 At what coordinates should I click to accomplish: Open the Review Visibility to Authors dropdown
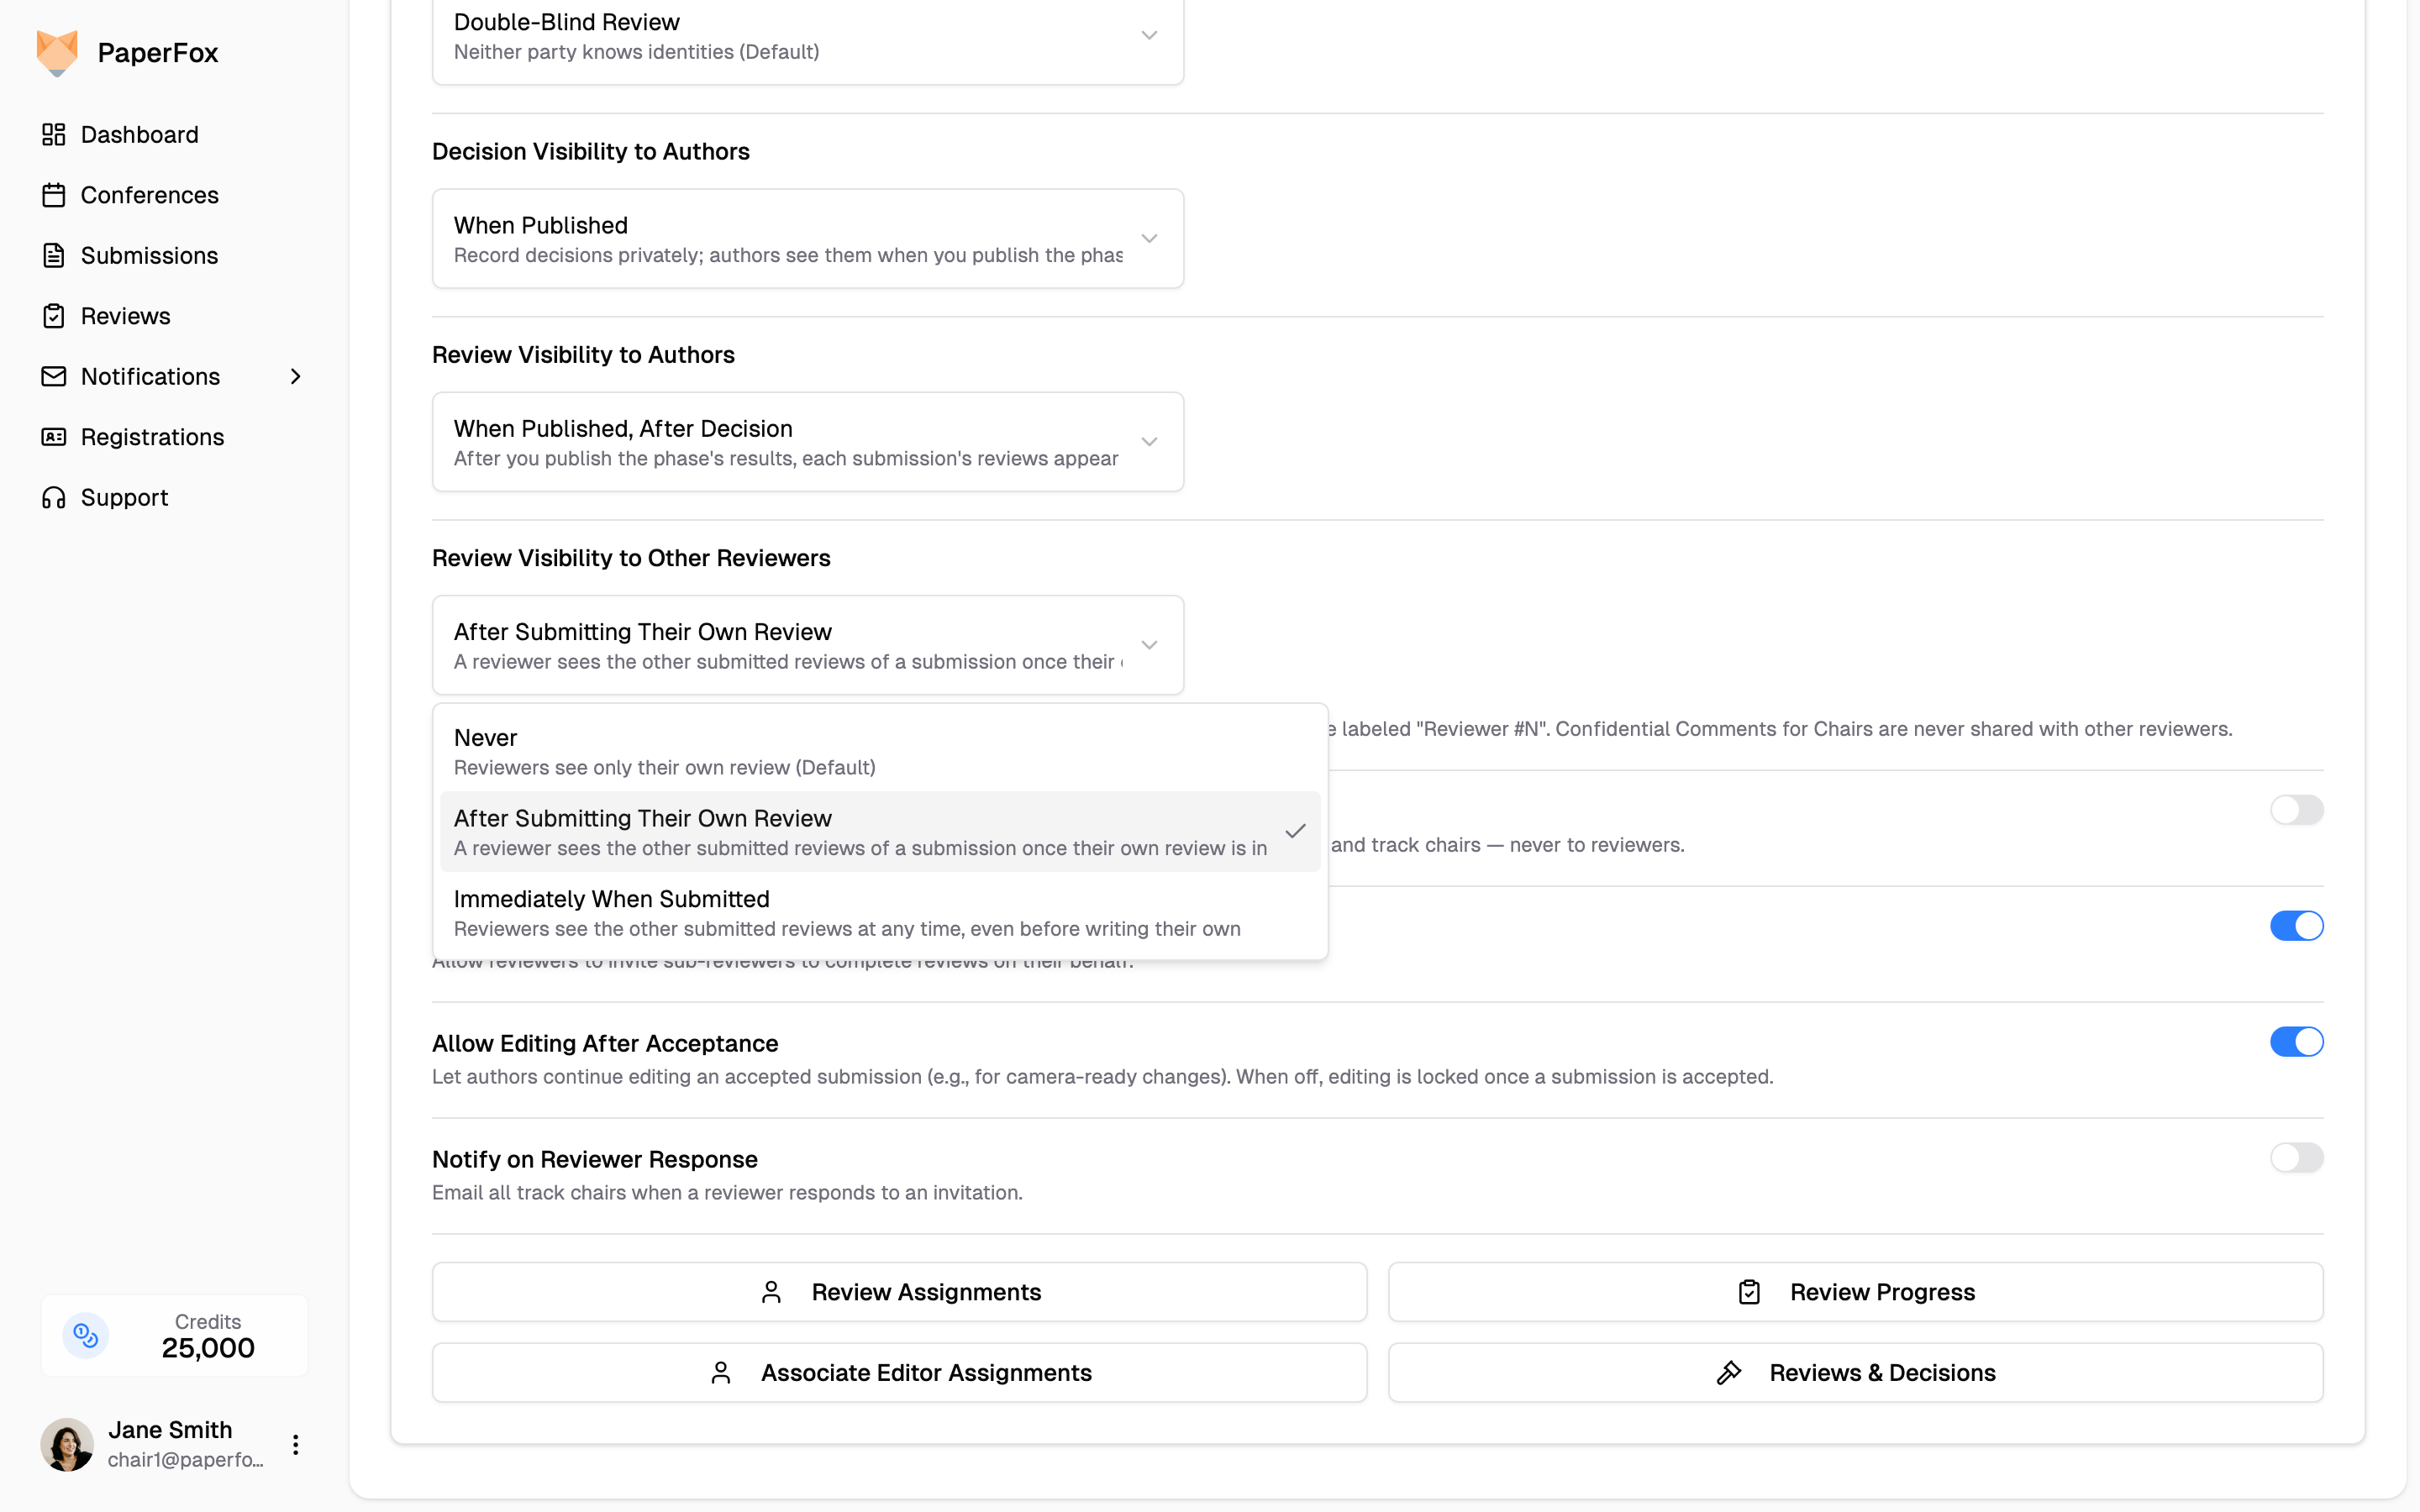[808, 442]
